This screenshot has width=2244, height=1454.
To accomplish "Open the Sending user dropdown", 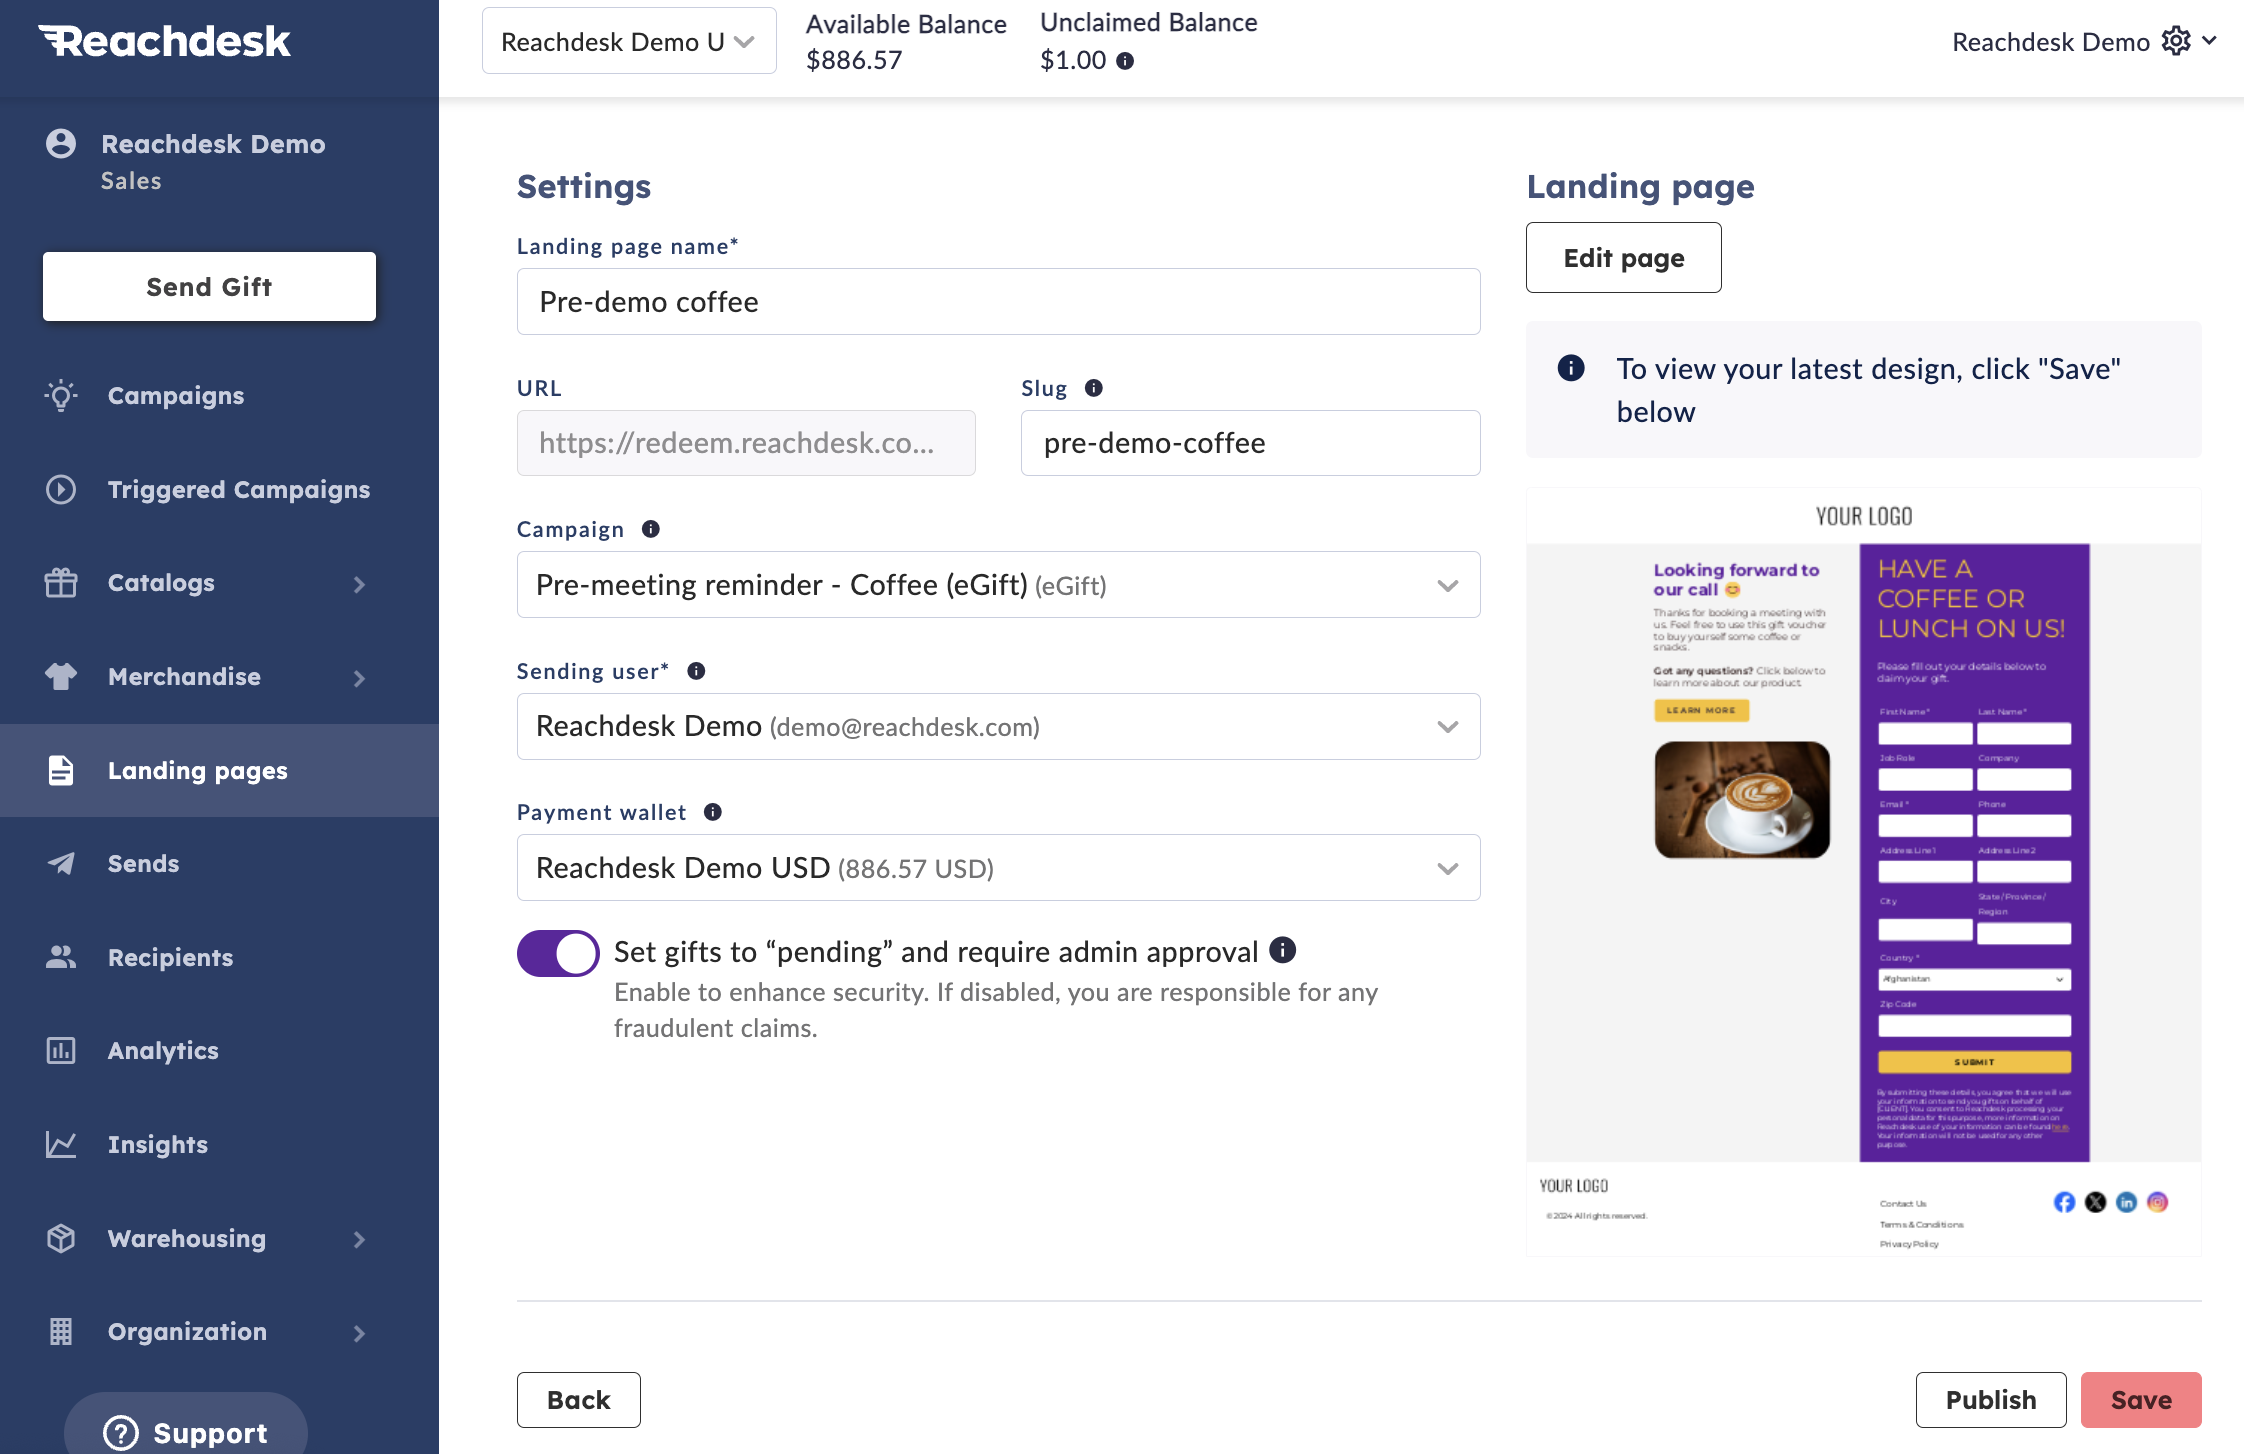I will (x=998, y=726).
